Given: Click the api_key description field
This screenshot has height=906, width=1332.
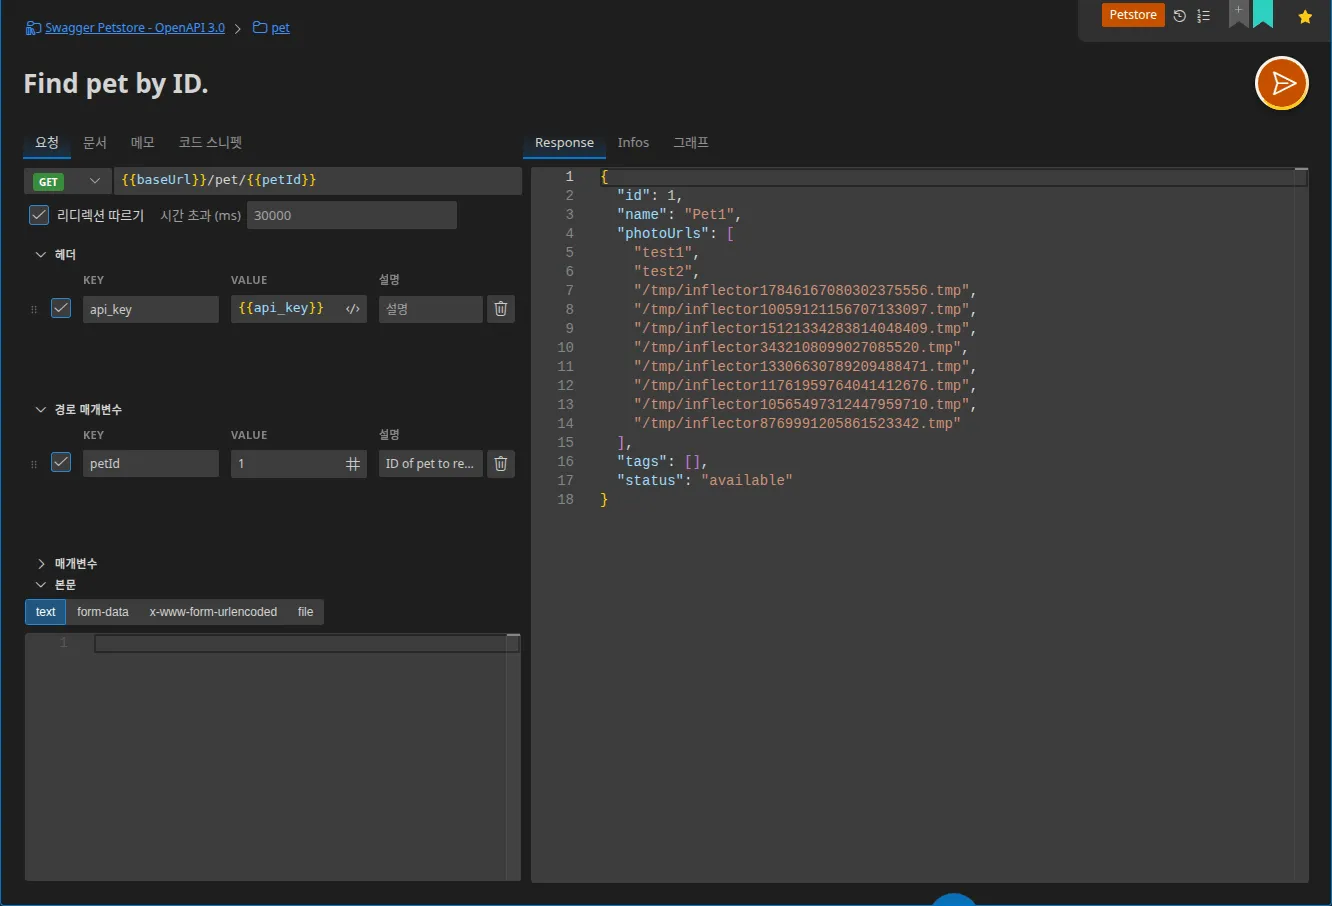Looking at the screenshot, I should tap(431, 309).
